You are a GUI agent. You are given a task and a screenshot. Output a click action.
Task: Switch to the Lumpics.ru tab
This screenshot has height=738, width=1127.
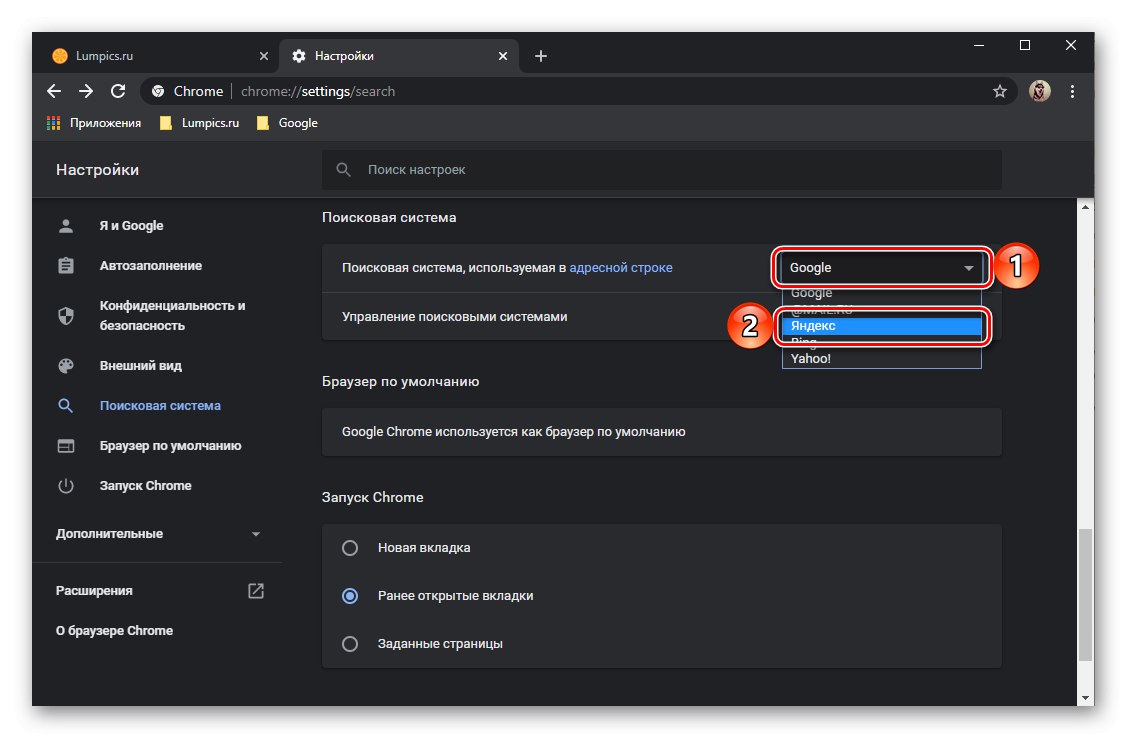tap(150, 56)
